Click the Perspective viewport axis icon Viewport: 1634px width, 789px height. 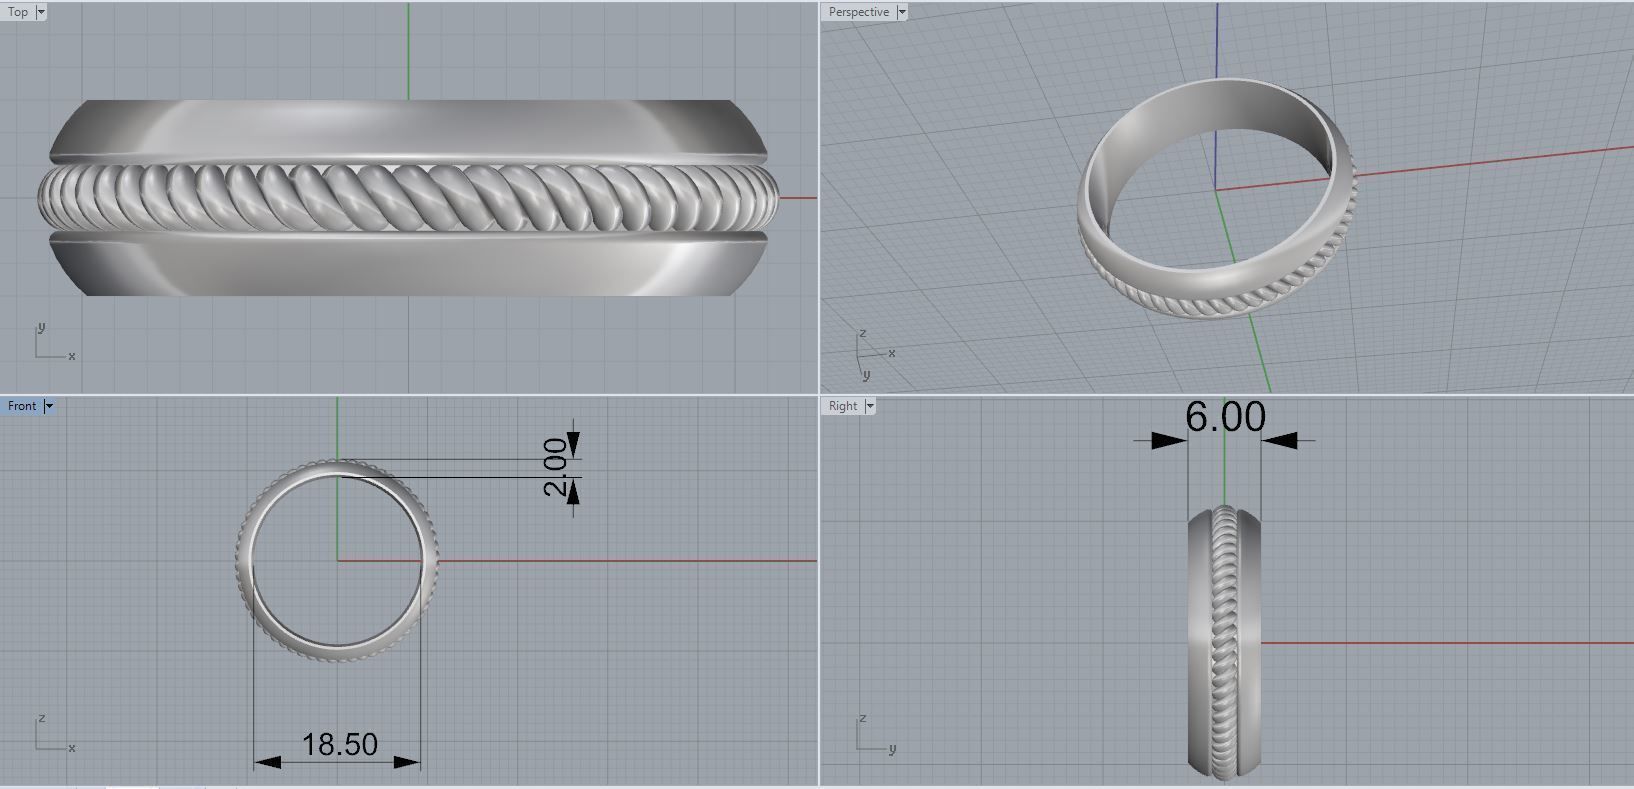874,355
